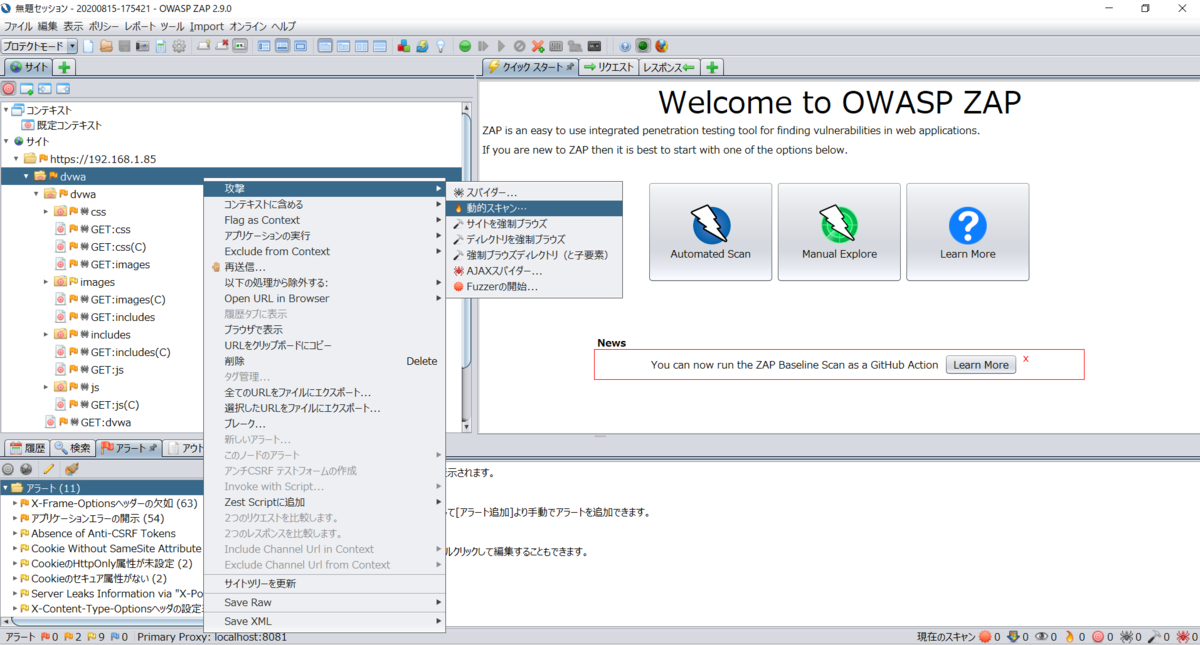The height and width of the screenshot is (645, 1200).
Task: Open the レポート menu in menu bar
Action: coord(139,26)
